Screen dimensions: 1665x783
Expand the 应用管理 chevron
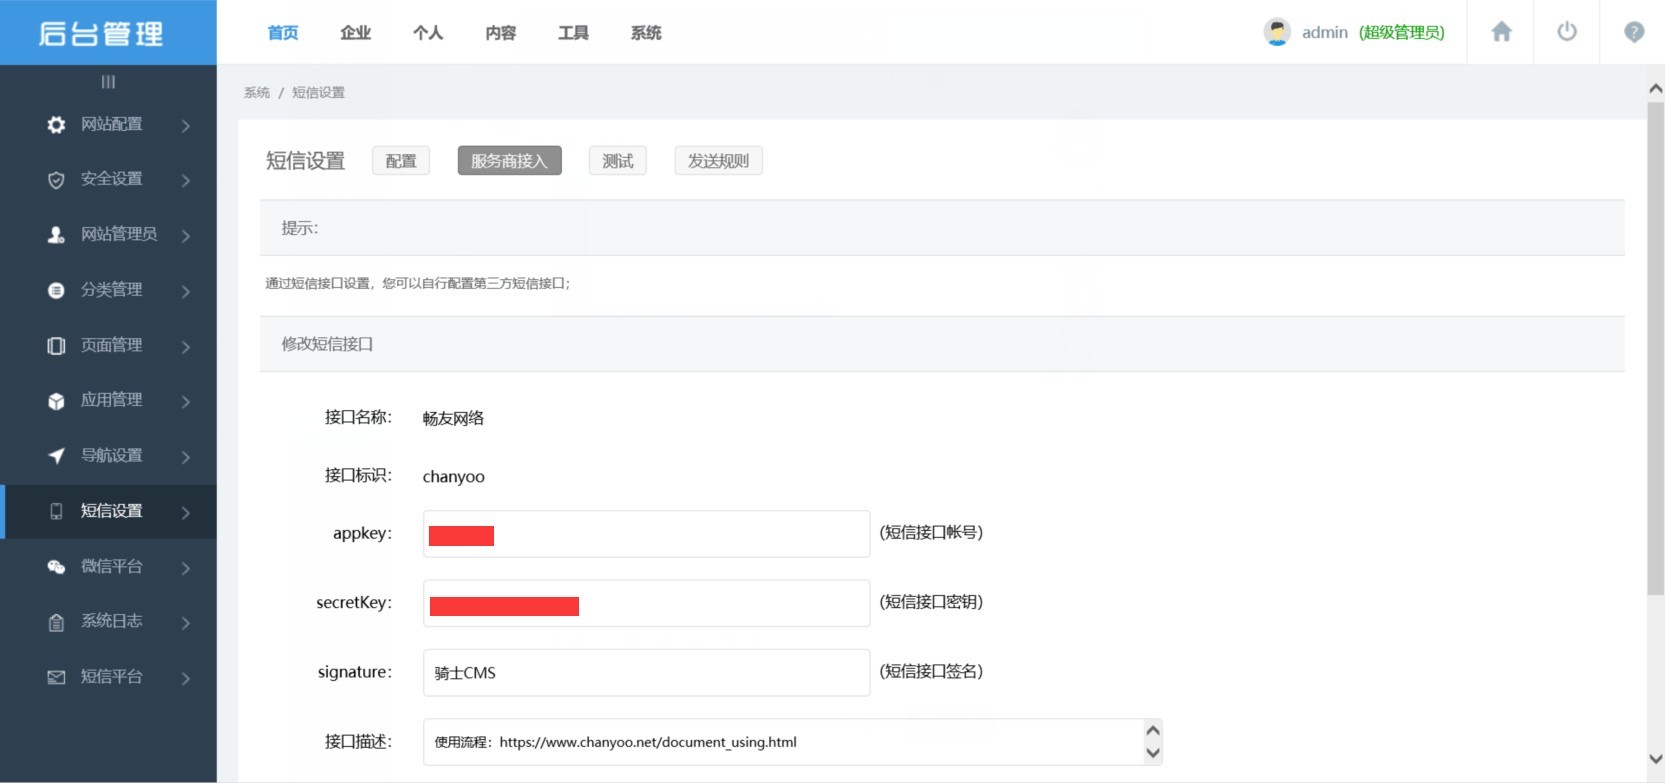click(186, 401)
